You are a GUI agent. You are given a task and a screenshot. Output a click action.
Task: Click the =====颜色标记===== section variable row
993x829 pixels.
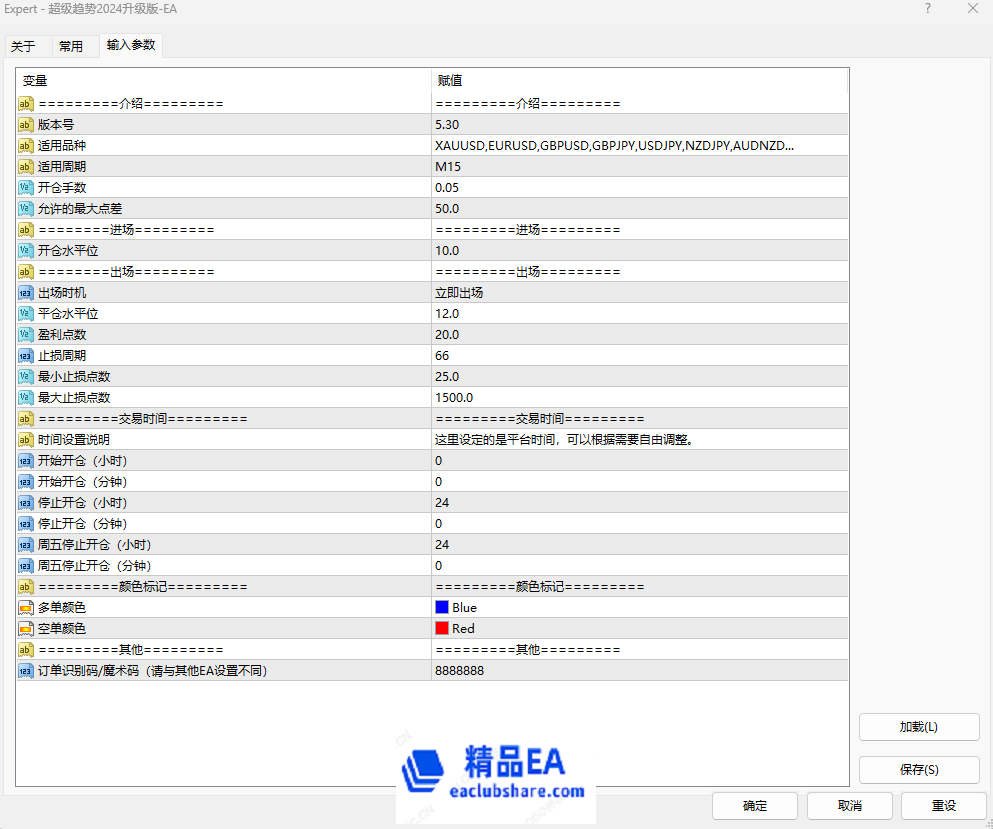[224, 586]
